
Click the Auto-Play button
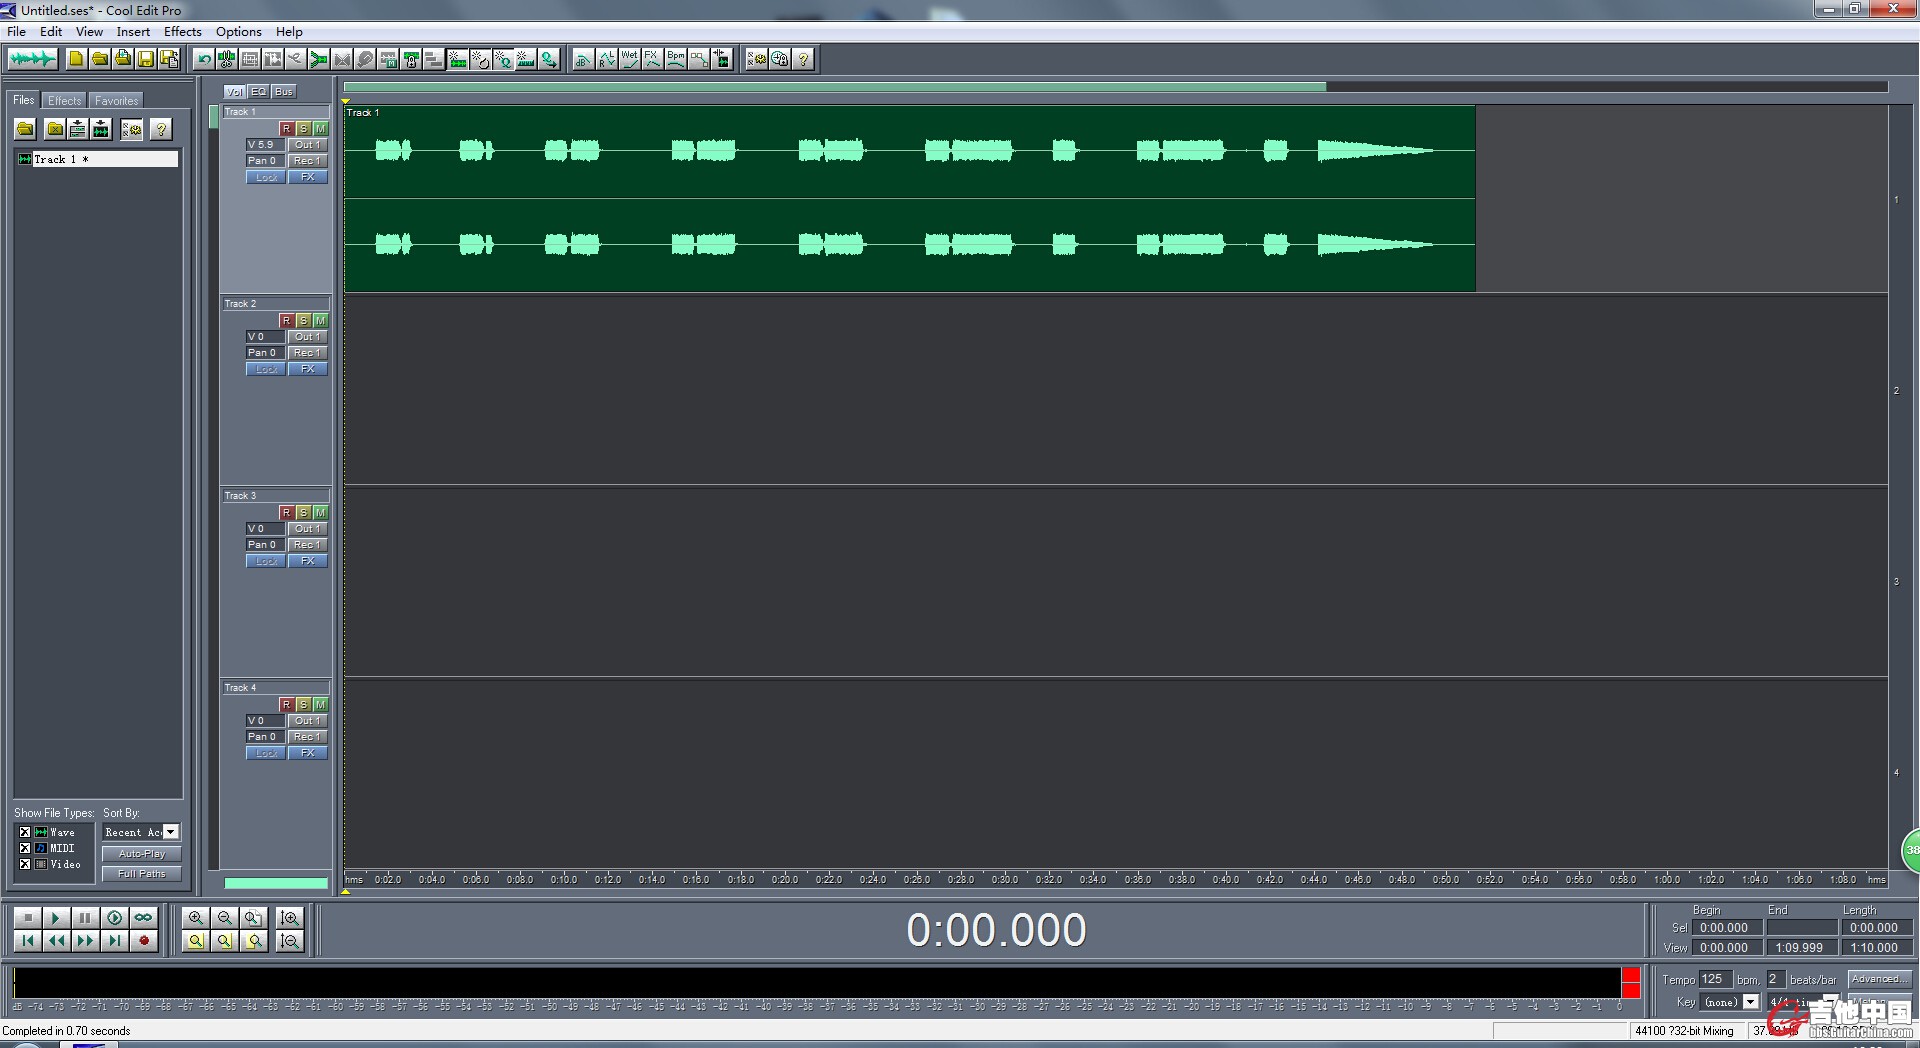(x=141, y=854)
